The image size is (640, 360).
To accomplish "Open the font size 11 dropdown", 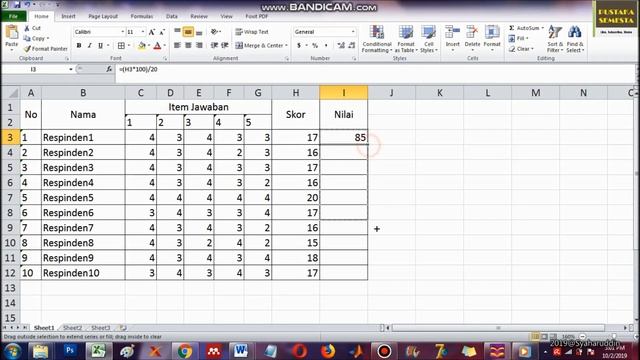I will click(x=143, y=32).
